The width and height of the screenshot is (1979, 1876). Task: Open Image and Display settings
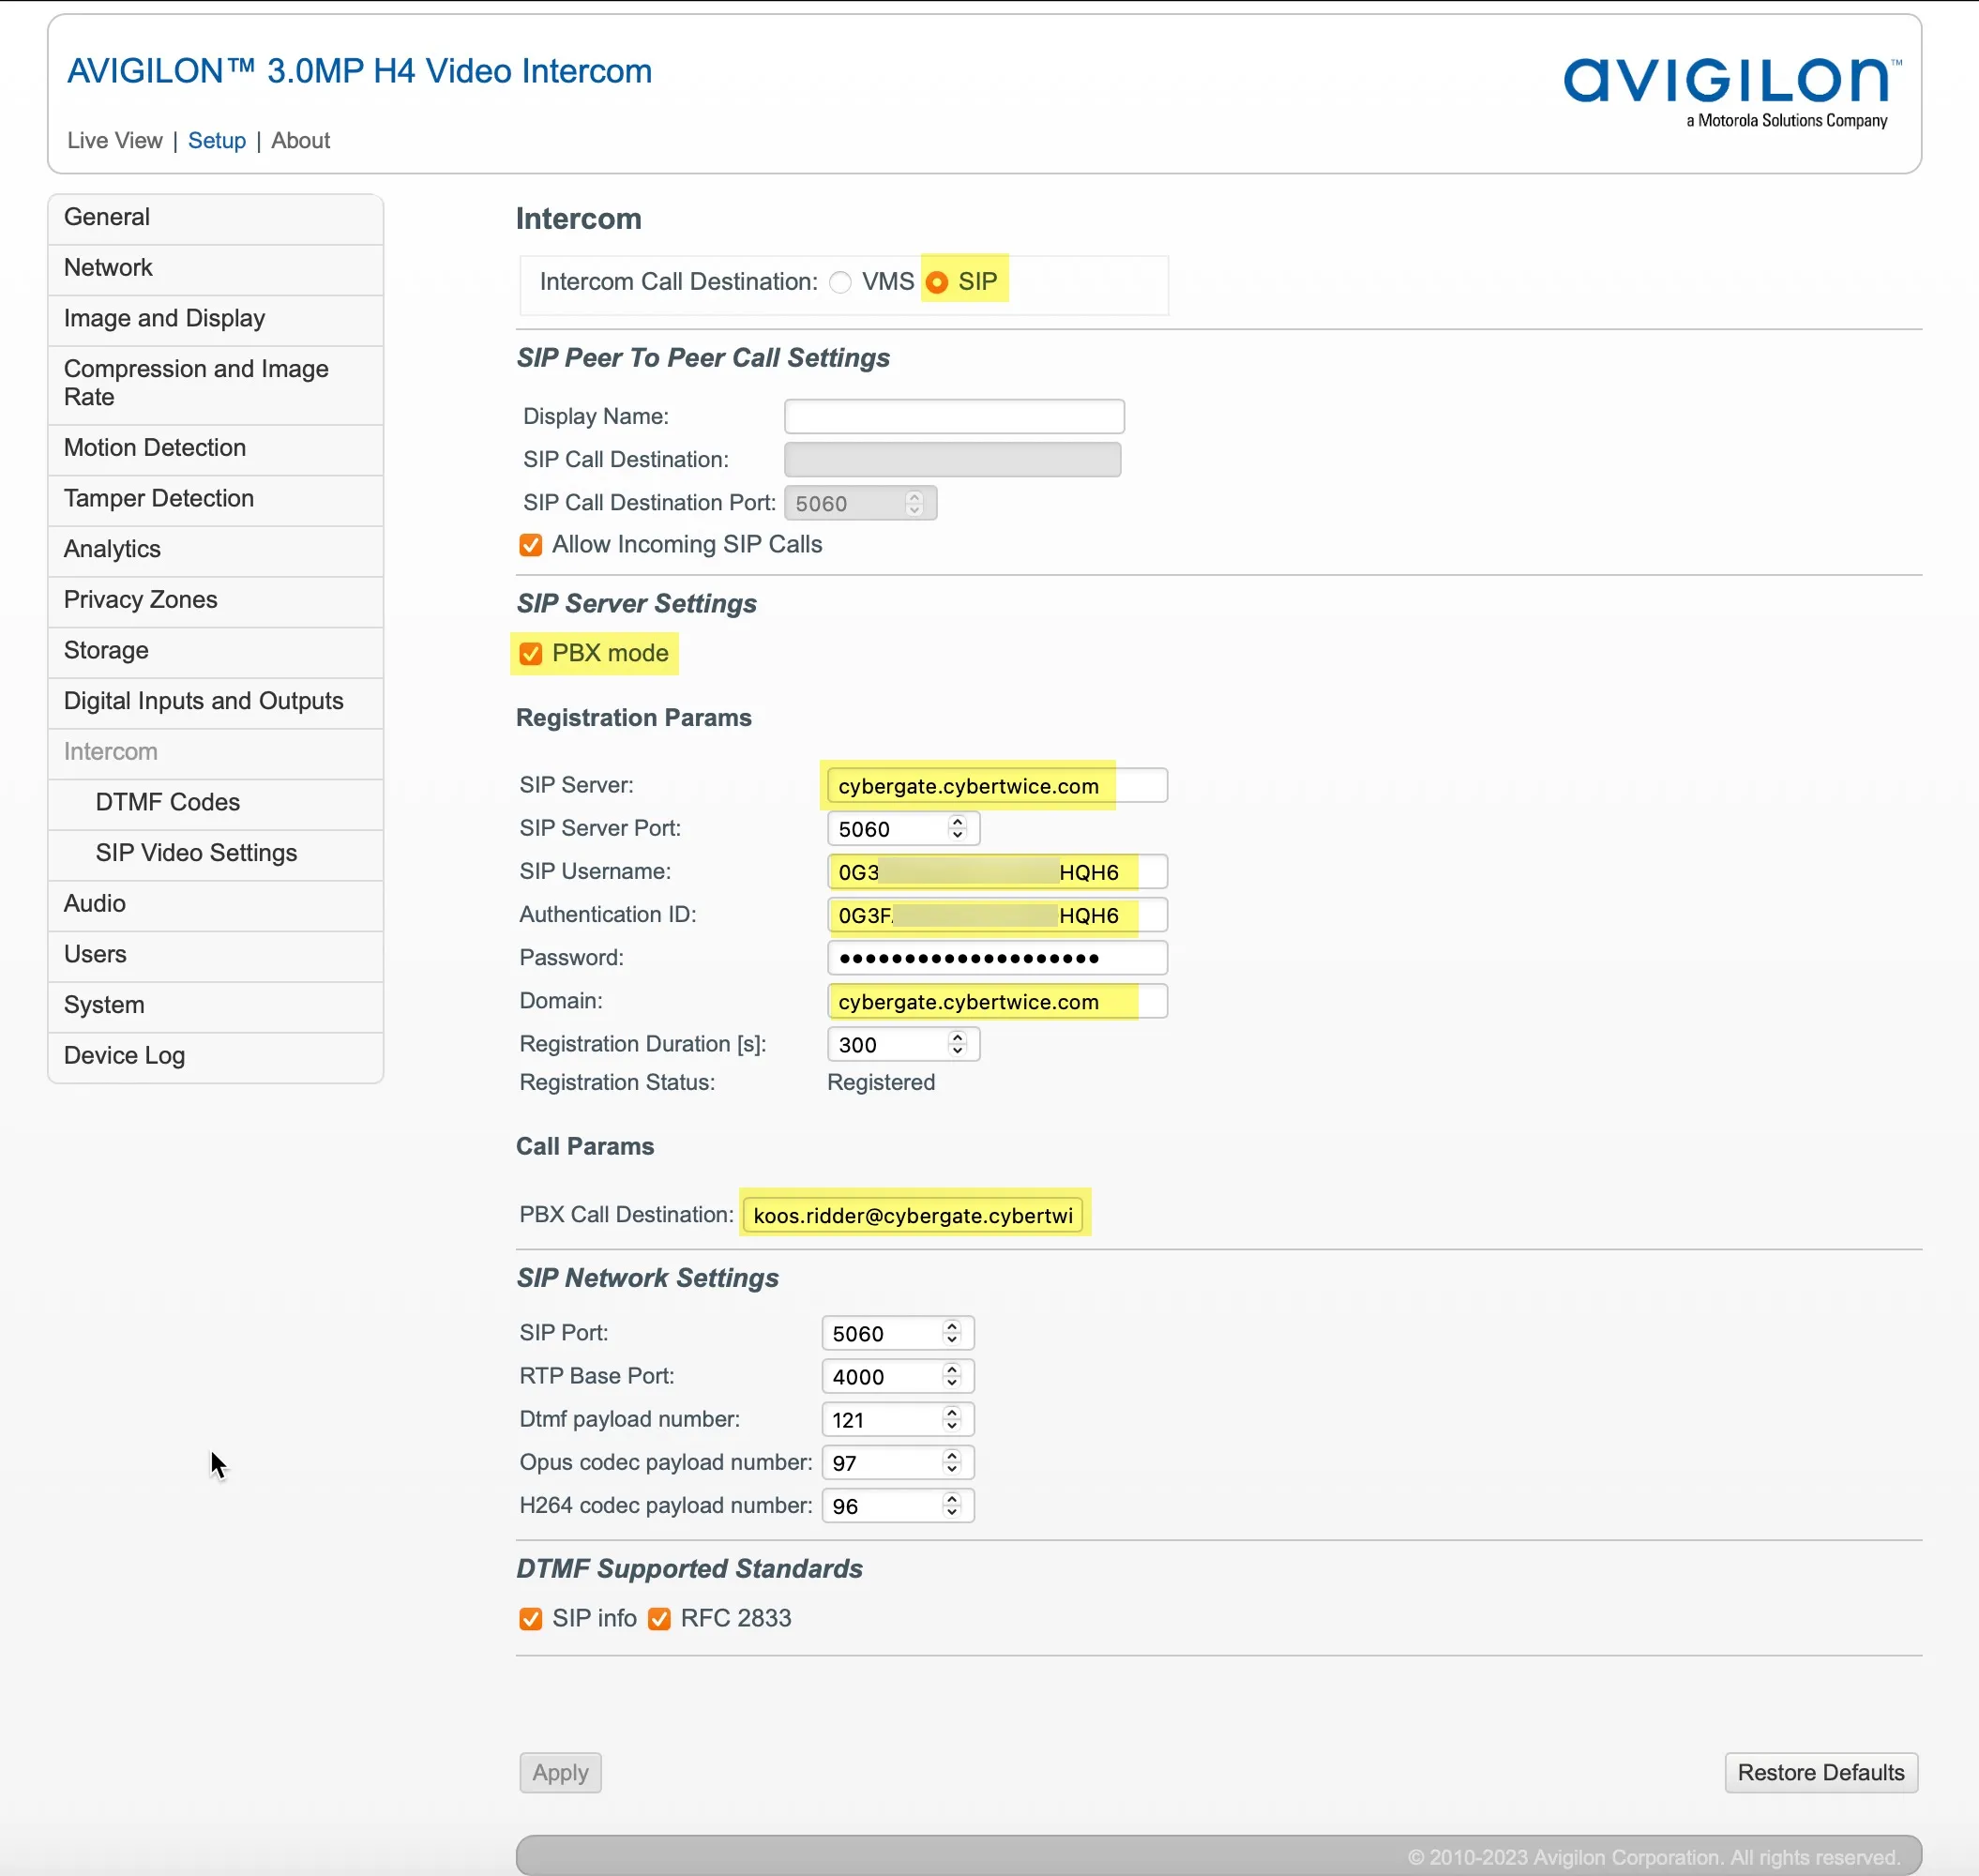tap(215, 320)
